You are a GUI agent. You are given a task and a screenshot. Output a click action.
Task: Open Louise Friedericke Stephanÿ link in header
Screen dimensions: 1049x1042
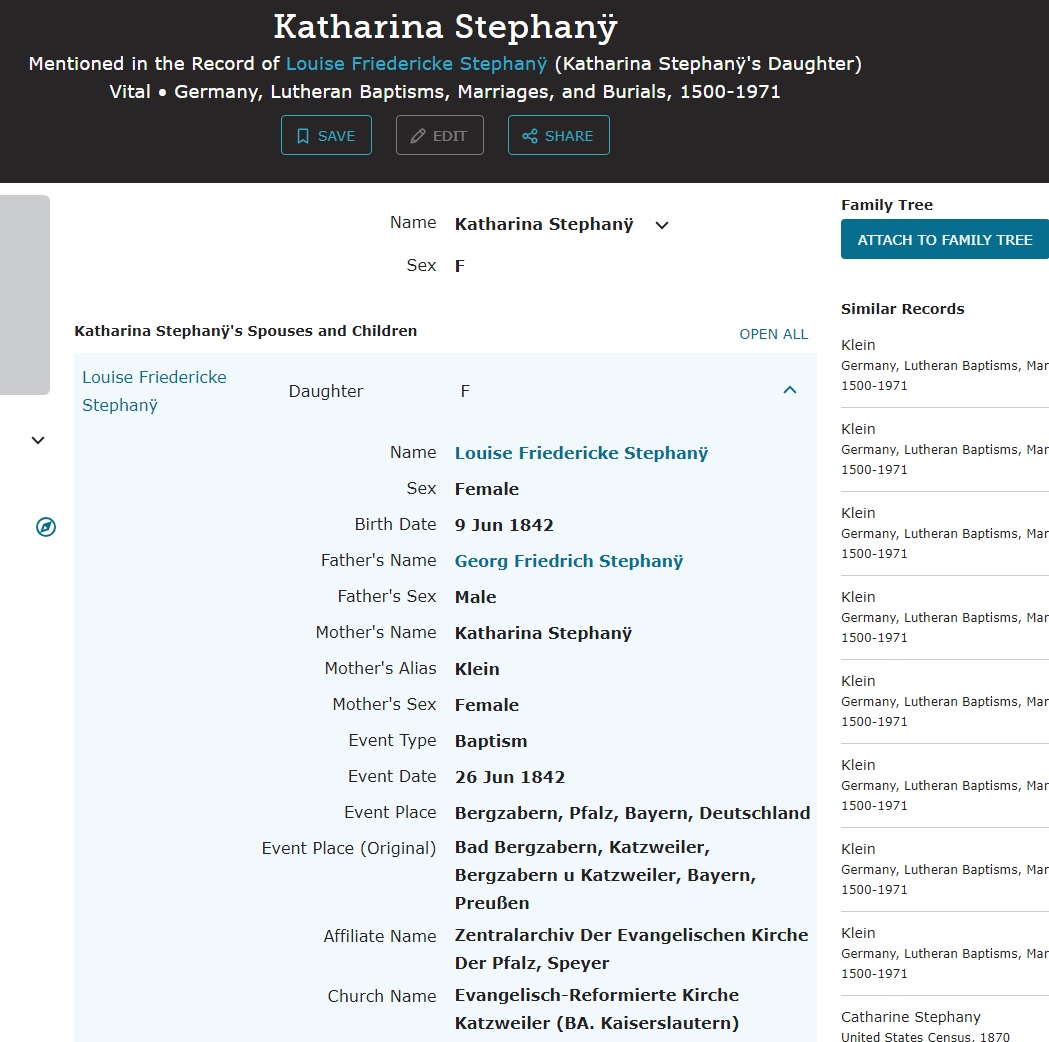[x=416, y=64]
